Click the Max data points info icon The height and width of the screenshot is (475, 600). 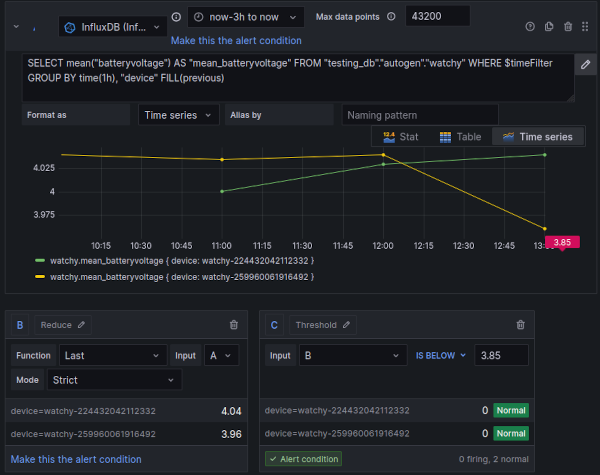(389, 17)
